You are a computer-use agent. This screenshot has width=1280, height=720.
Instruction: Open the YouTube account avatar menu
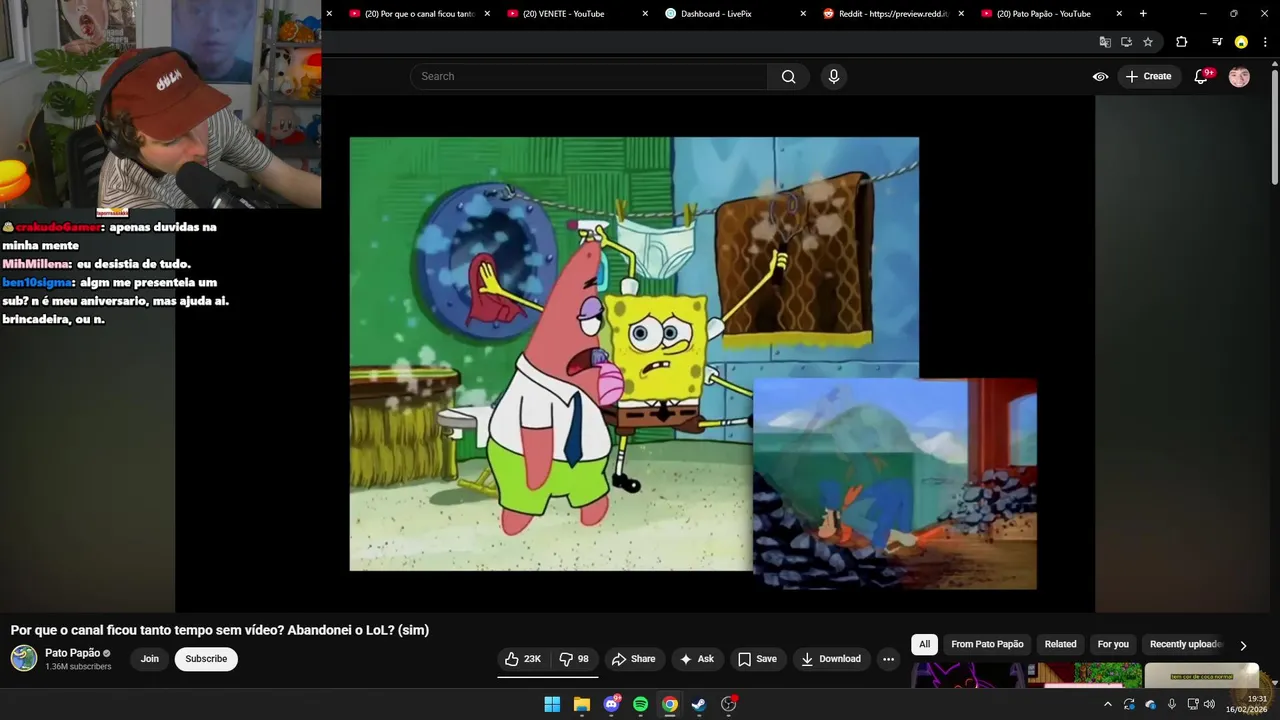(1239, 76)
